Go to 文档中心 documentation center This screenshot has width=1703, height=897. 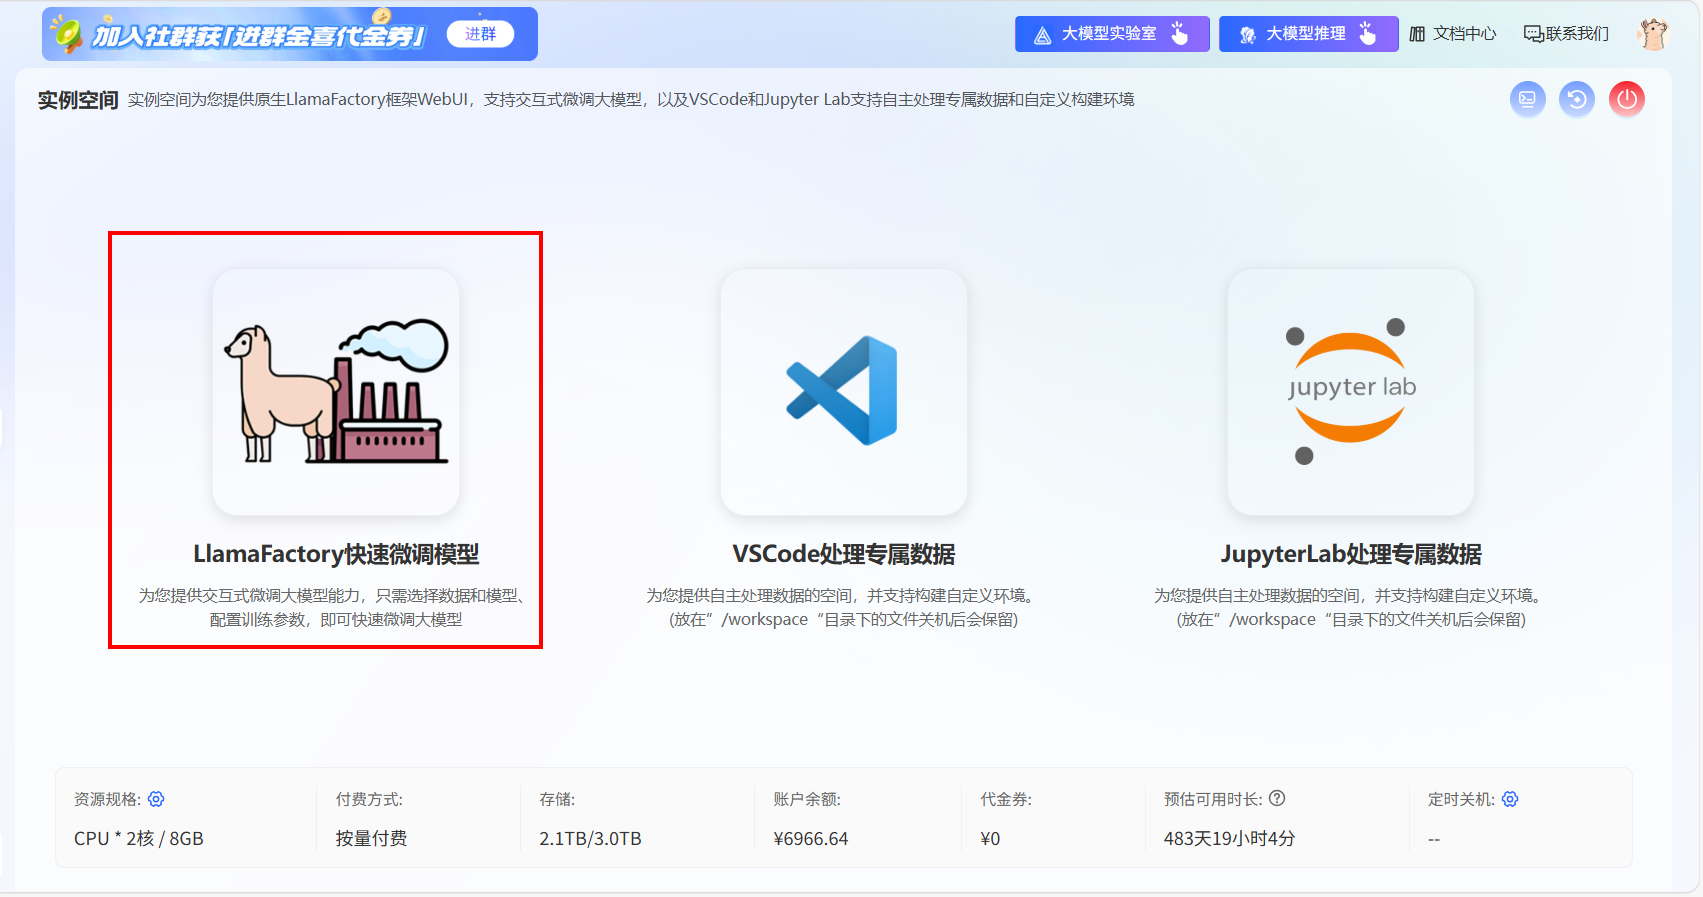(x=1453, y=34)
